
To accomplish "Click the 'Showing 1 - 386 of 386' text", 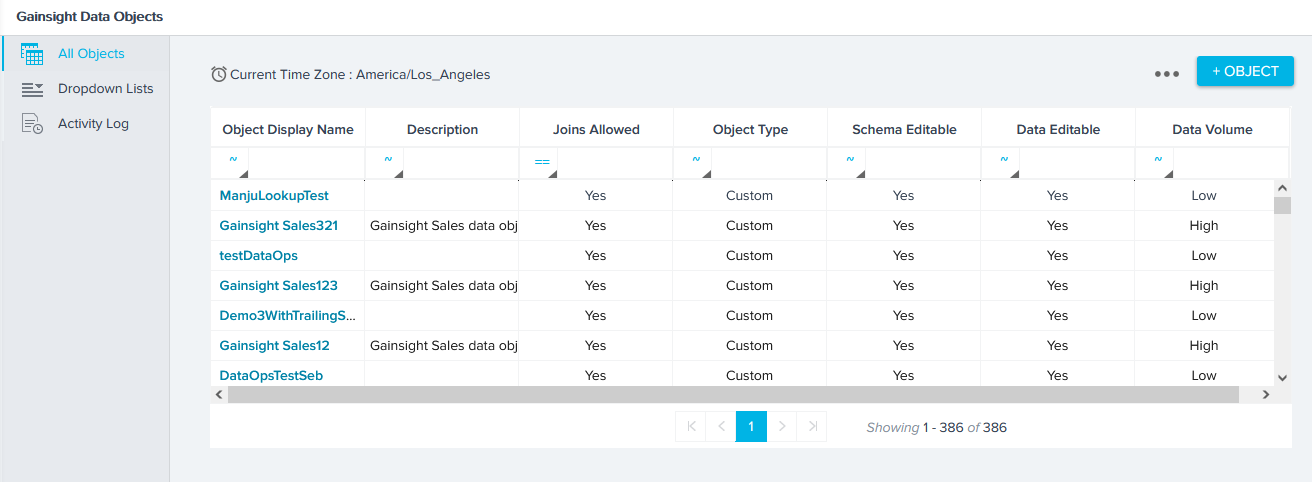I will tap(937, 427).
